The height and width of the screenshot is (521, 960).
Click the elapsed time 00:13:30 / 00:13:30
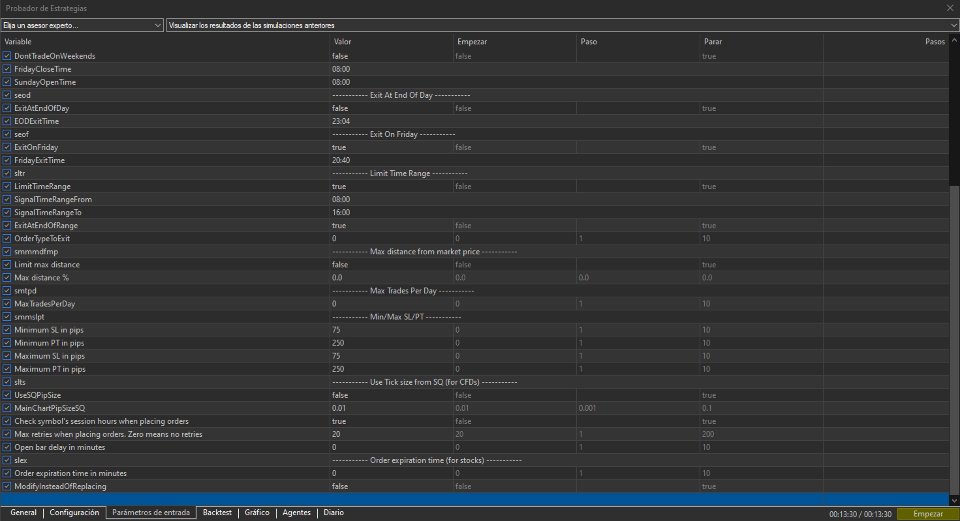coord(860,514)
